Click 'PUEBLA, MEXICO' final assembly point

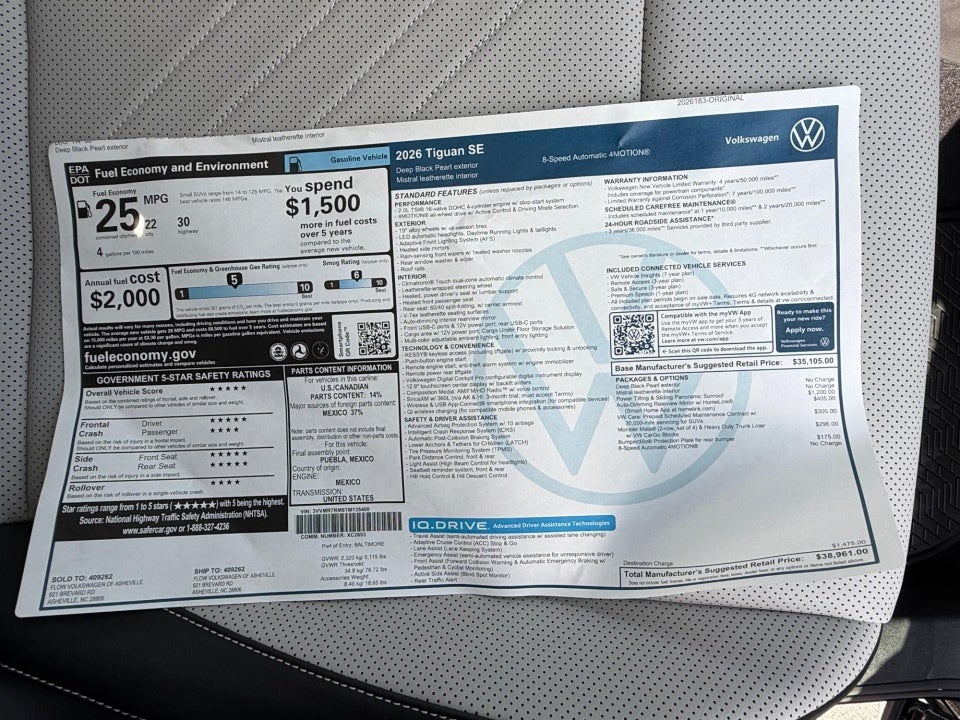pos(346,459)
